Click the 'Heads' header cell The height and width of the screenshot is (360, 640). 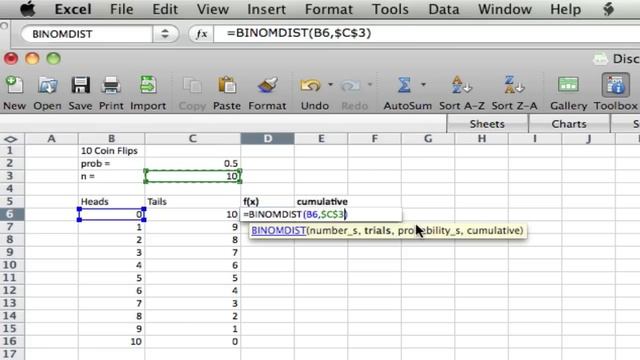[x=111, y=202]
